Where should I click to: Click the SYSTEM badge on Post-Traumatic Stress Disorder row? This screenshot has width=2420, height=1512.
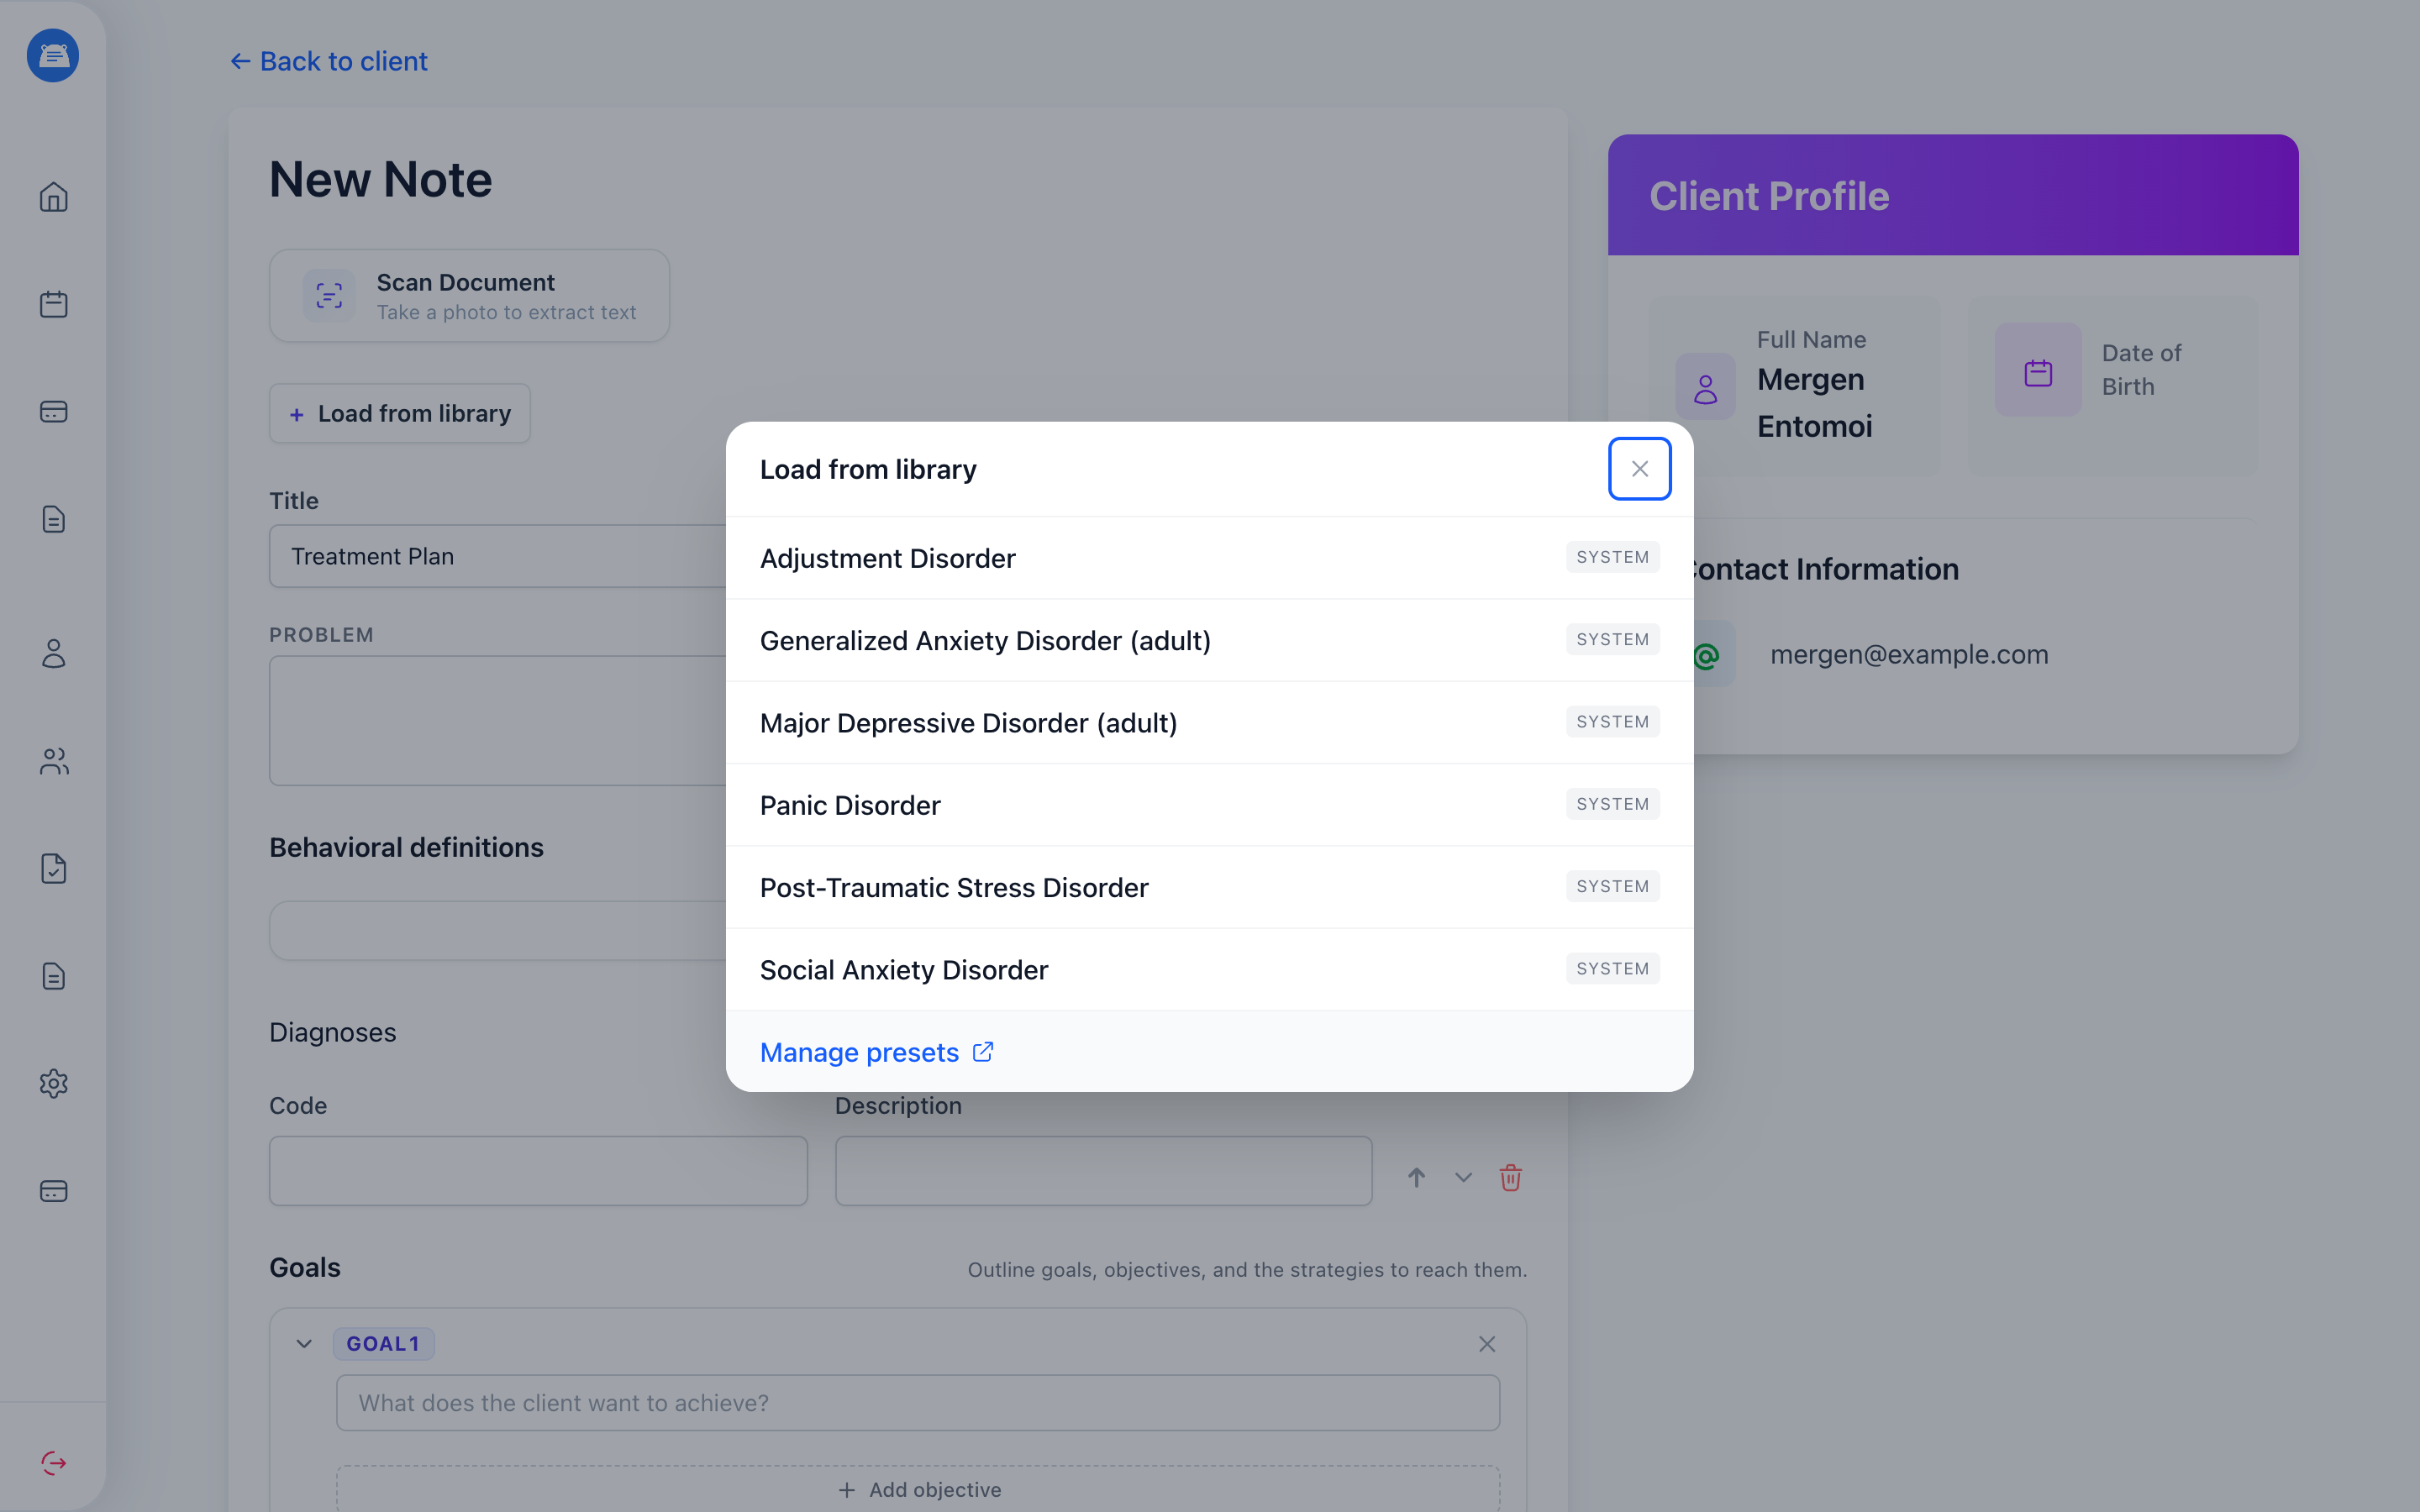tap(1612, 886)
